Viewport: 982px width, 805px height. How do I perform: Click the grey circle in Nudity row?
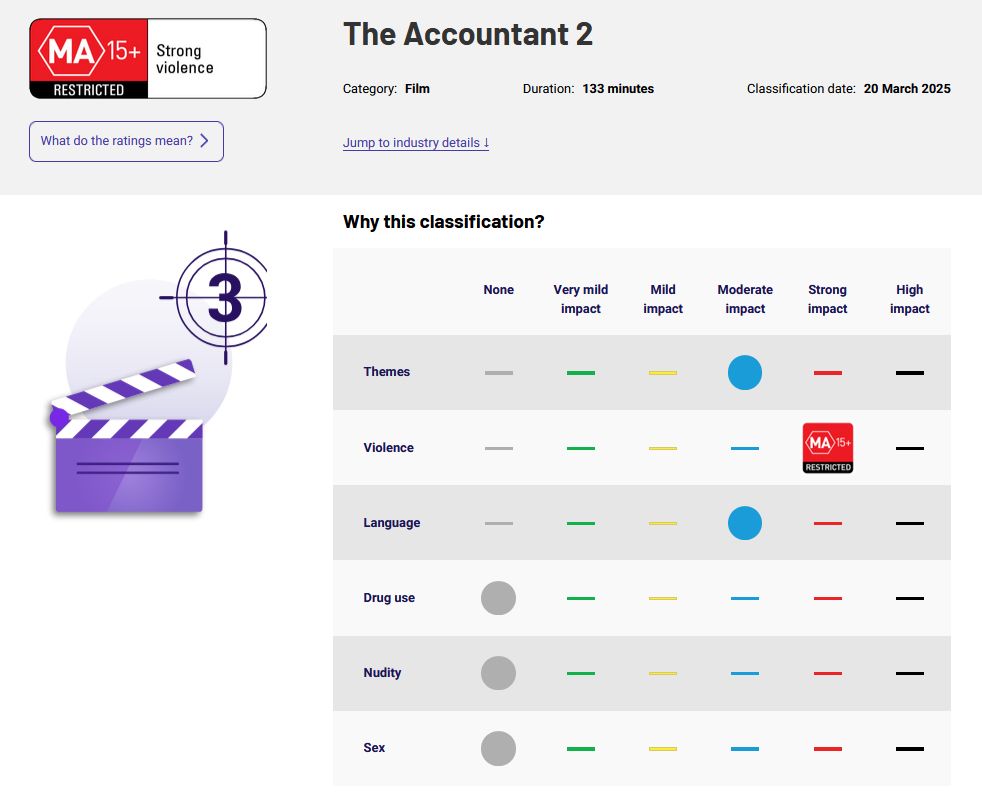pyautogui.click(x=499, y=673)
